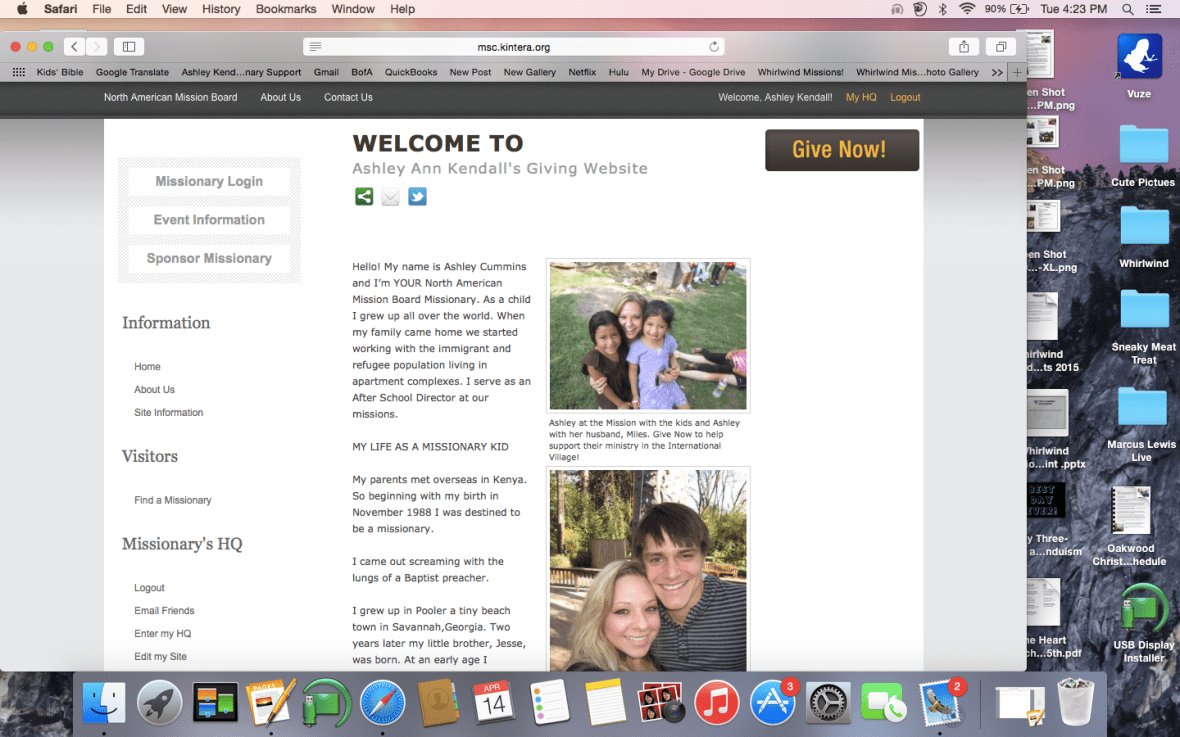Screen dimensions: 1180x737
Task: Open the History menu
Action: pyautogui.click(x=221, y=9)
